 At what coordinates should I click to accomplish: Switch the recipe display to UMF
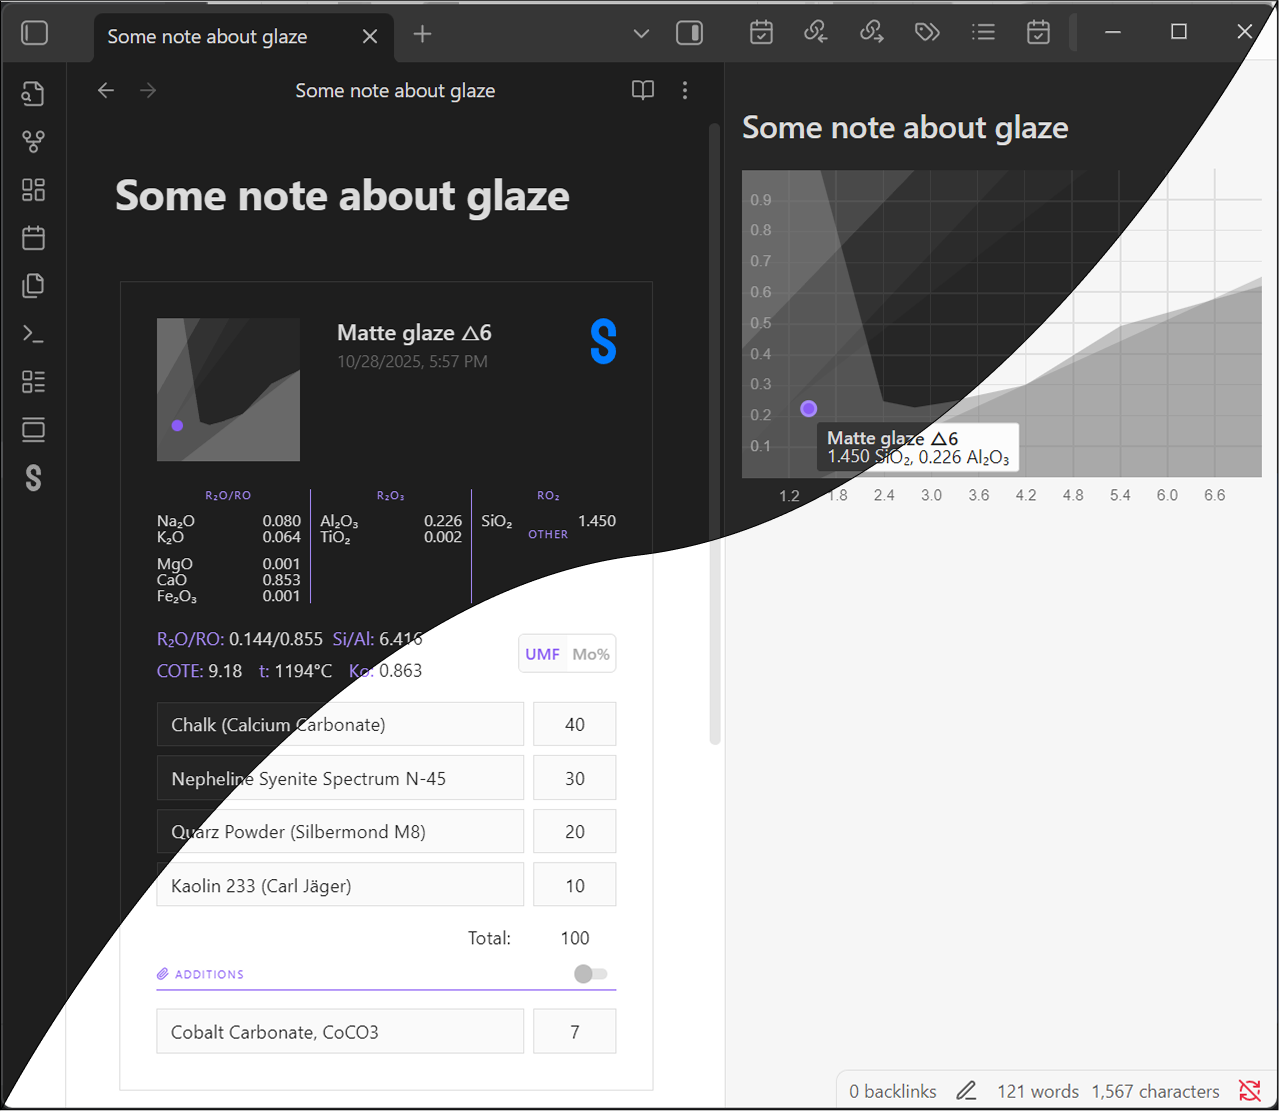pos(543,654)
